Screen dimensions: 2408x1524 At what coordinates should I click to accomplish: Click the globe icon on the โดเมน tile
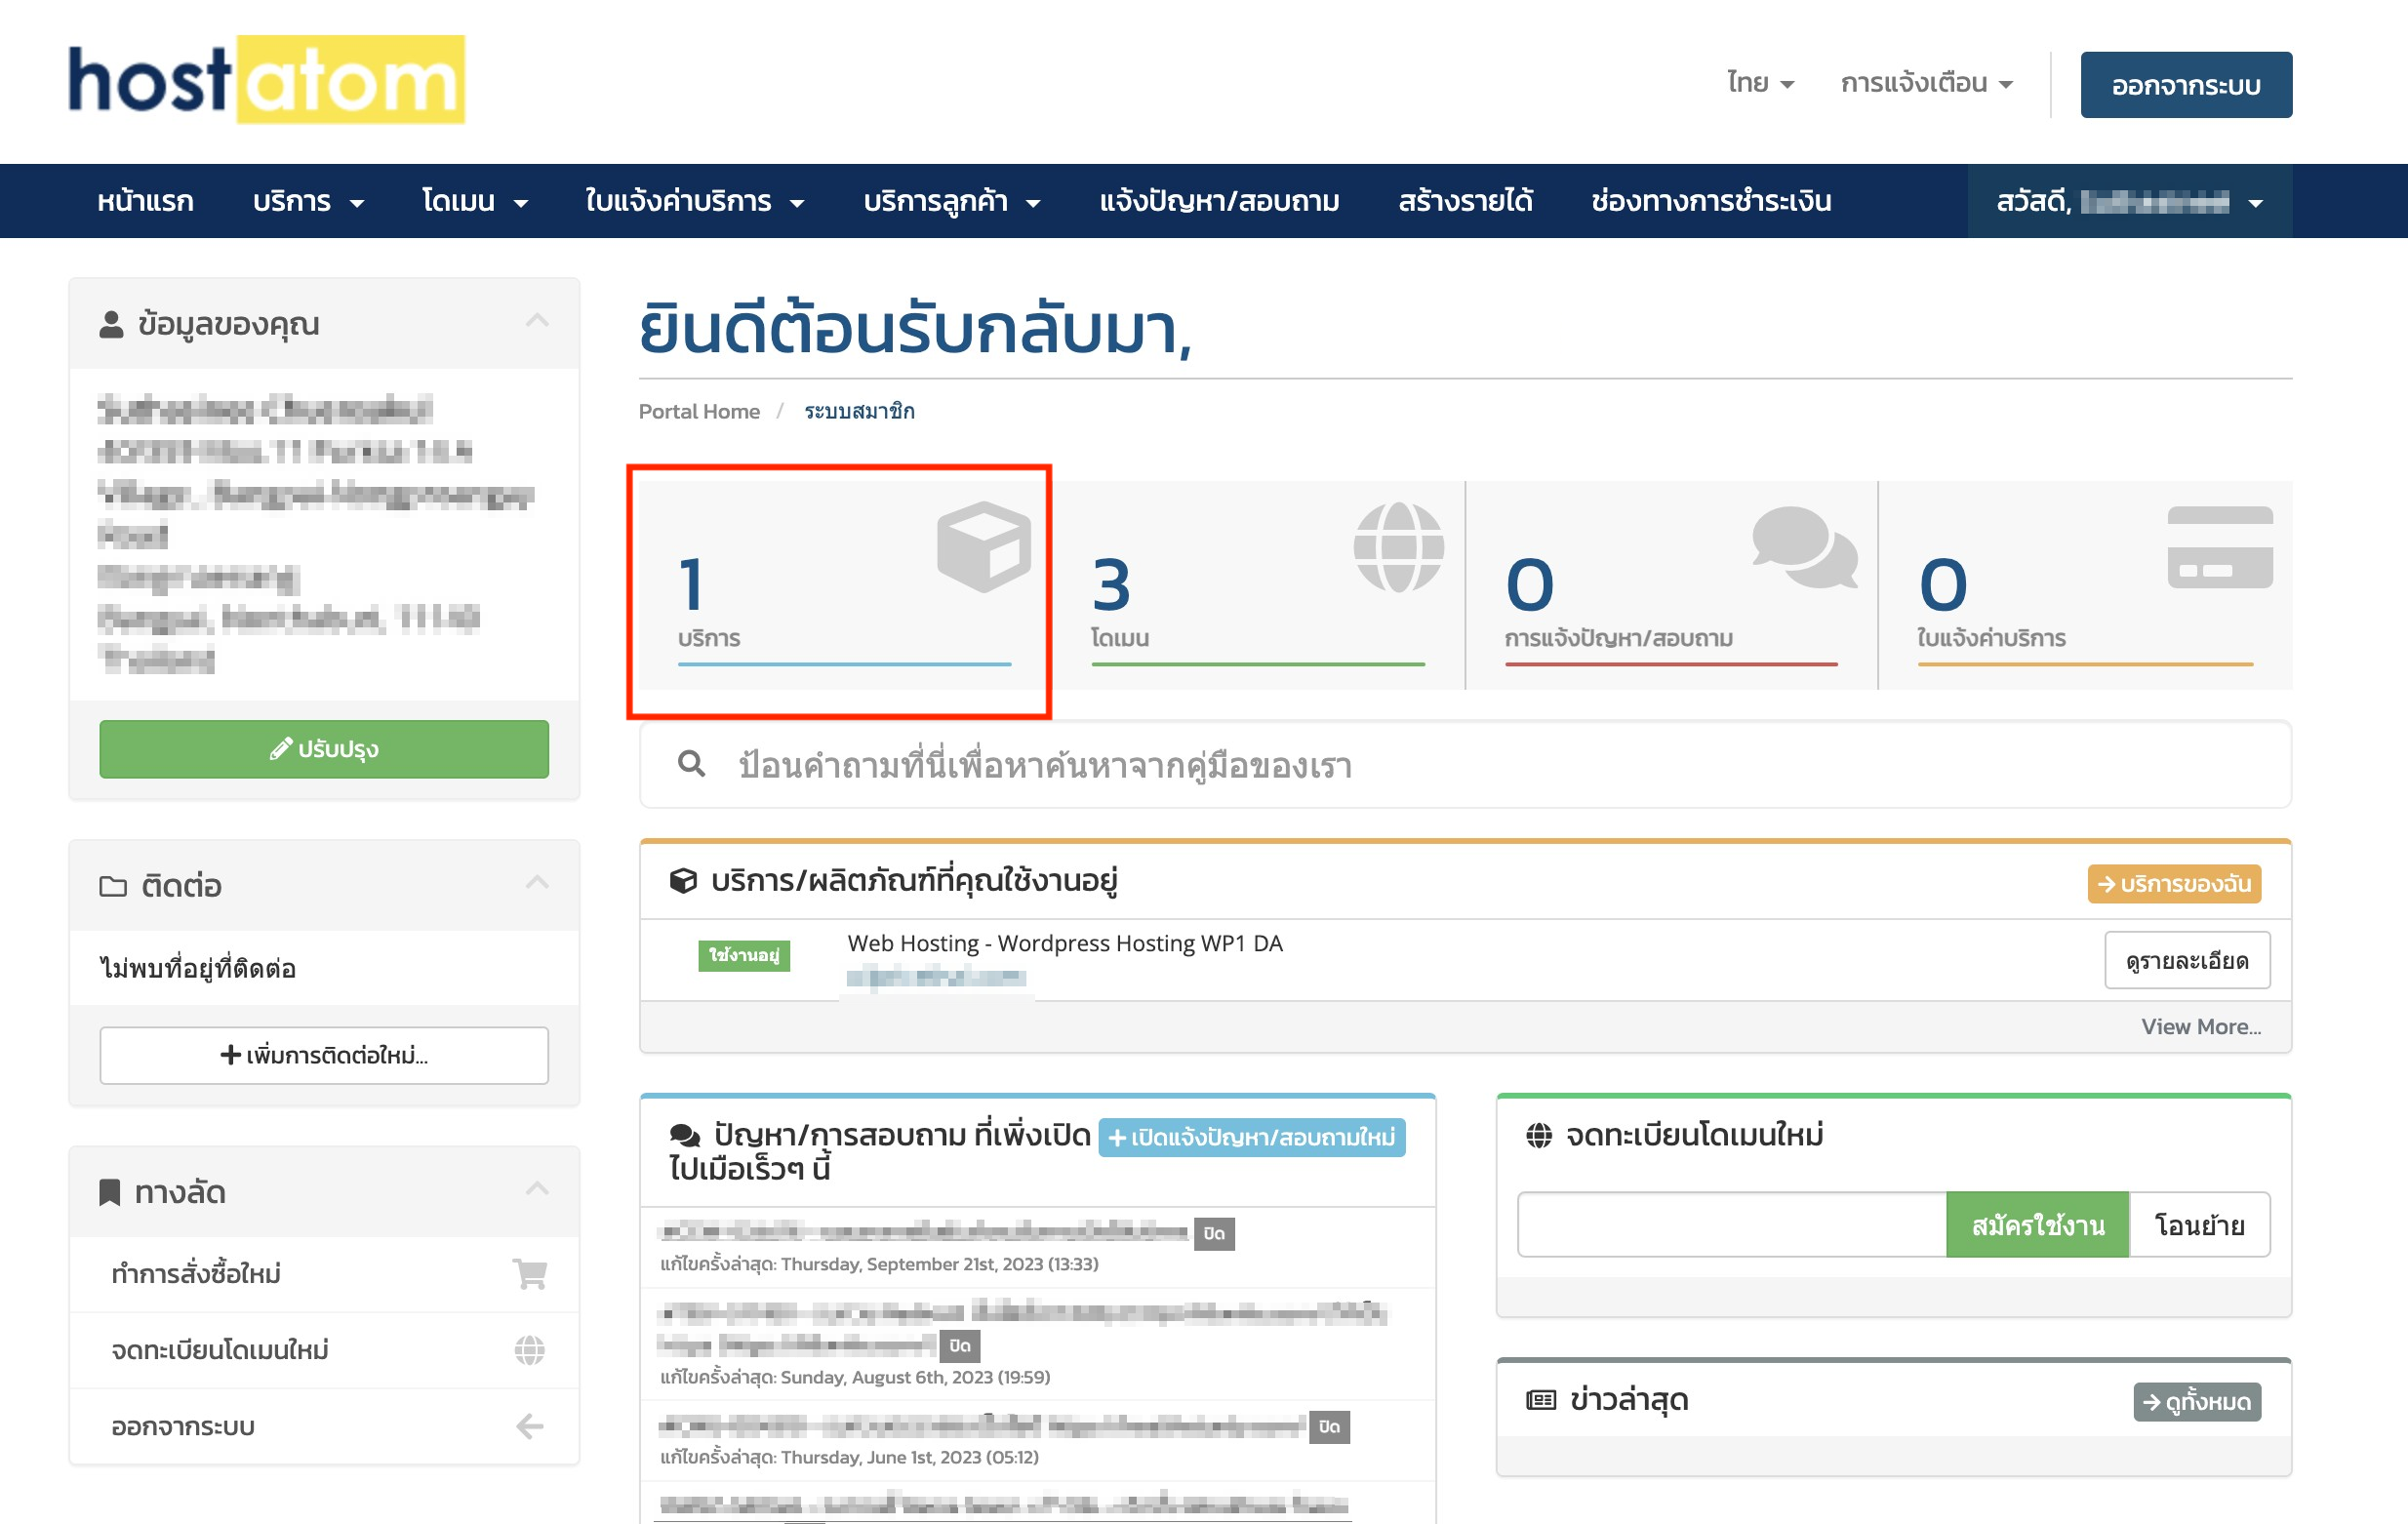click(x=1398, y=546)
